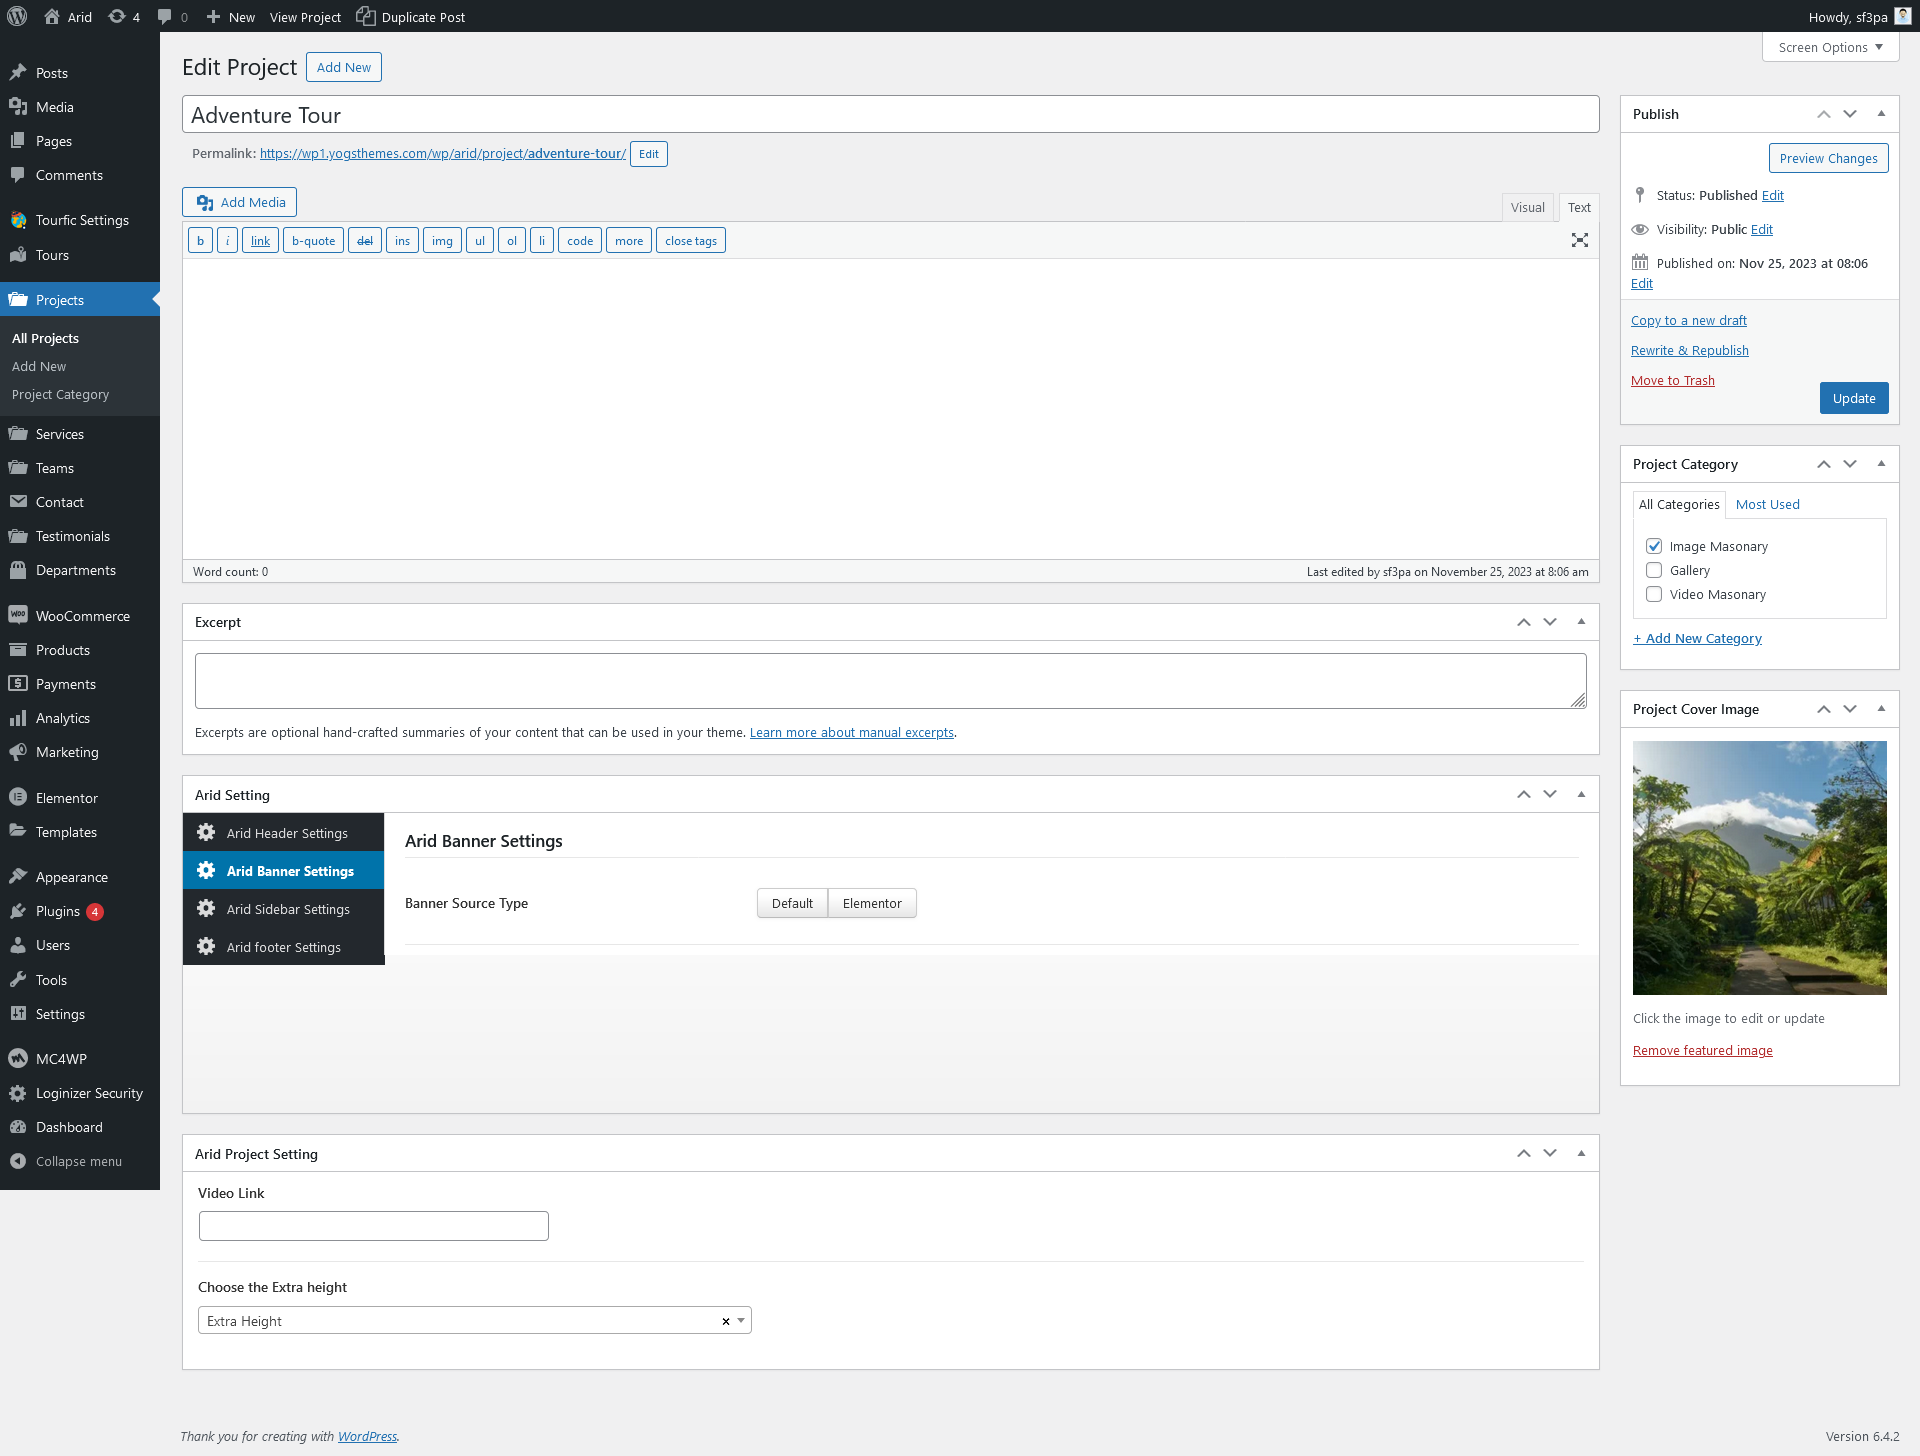
Task: Check the Gallery category box
Action: 1654,570
